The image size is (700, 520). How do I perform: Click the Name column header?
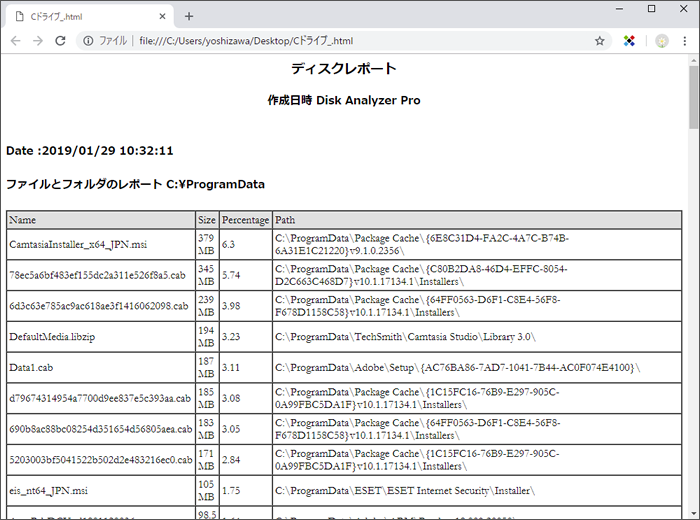tap(101, 220)
